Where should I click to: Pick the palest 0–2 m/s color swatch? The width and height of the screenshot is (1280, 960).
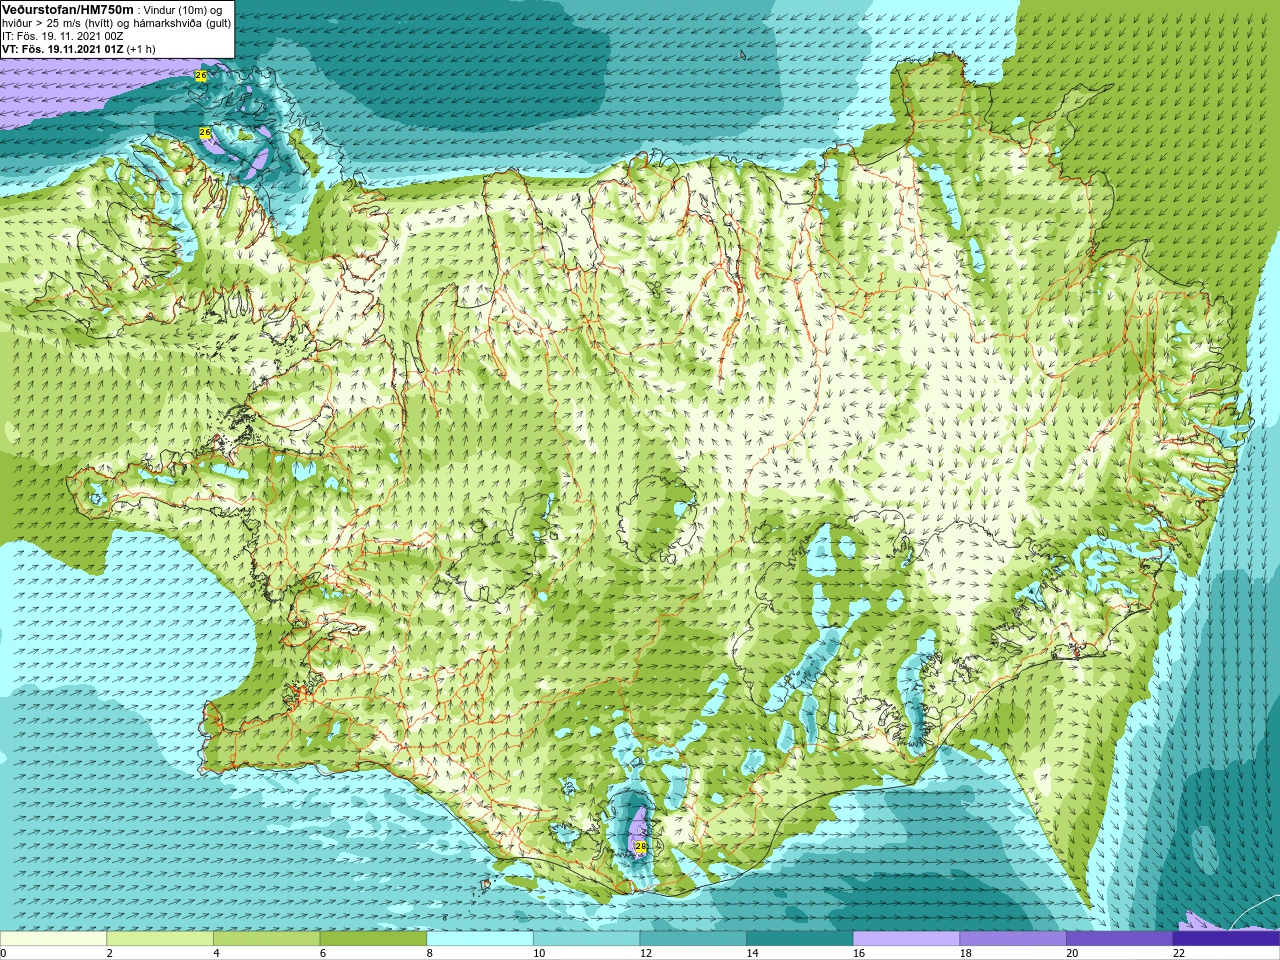pos(53,939)
